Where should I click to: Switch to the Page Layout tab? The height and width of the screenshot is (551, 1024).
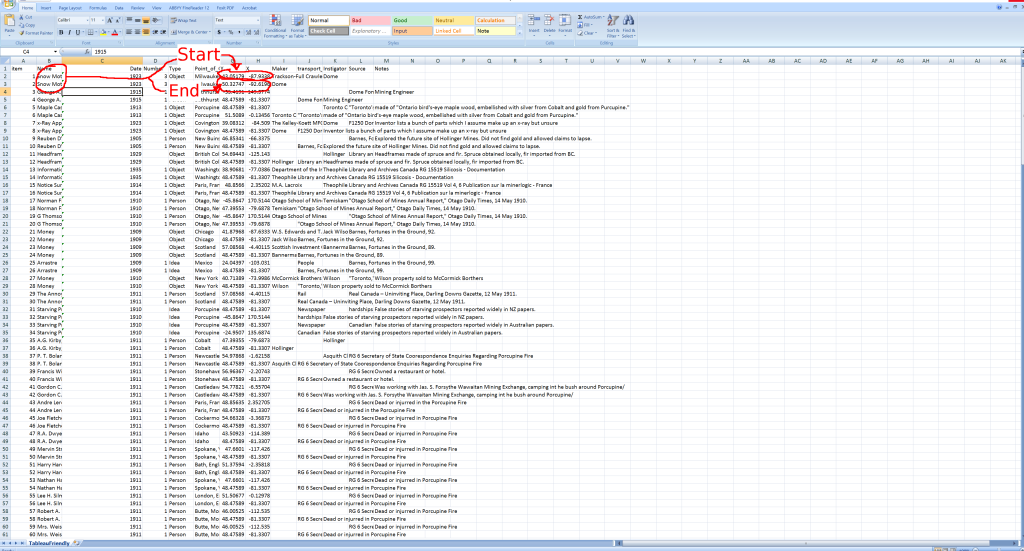click(x=70, y=8)
